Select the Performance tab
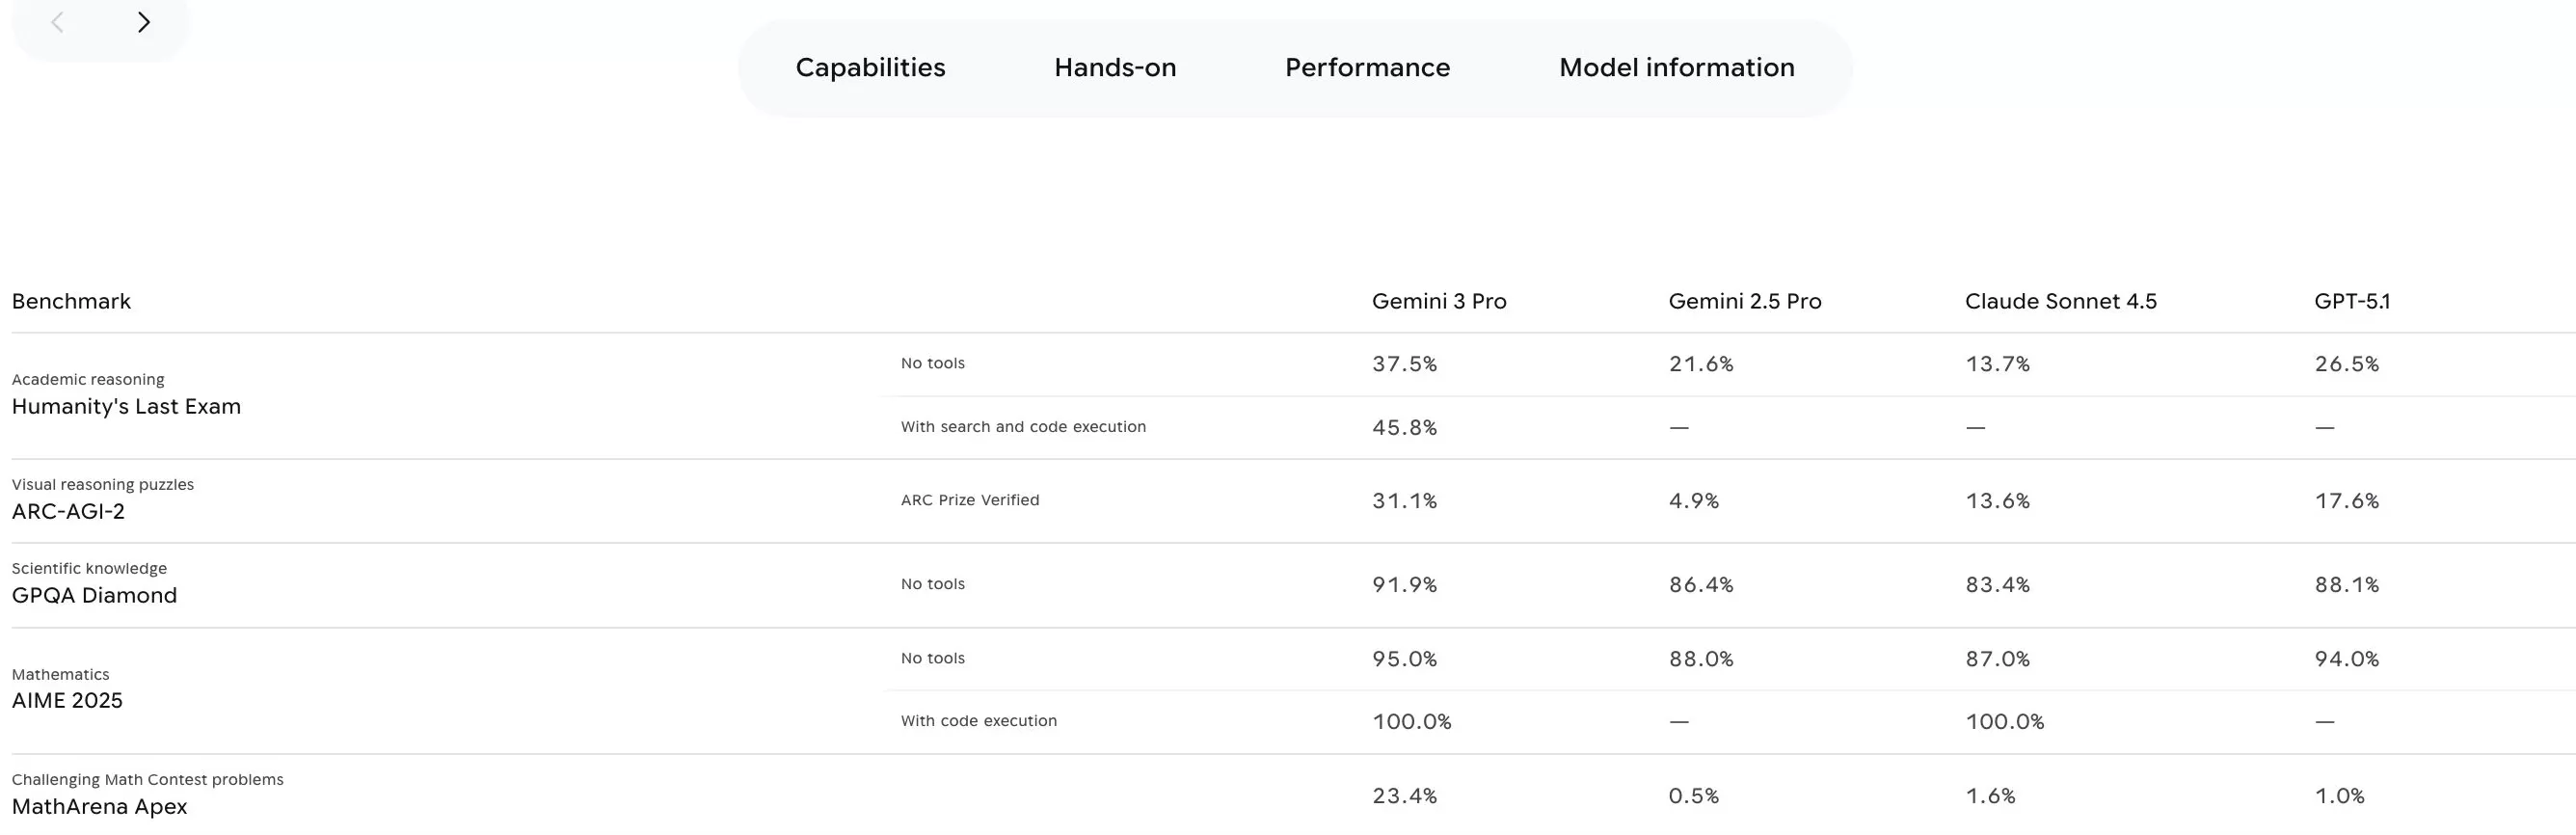 1367,67
